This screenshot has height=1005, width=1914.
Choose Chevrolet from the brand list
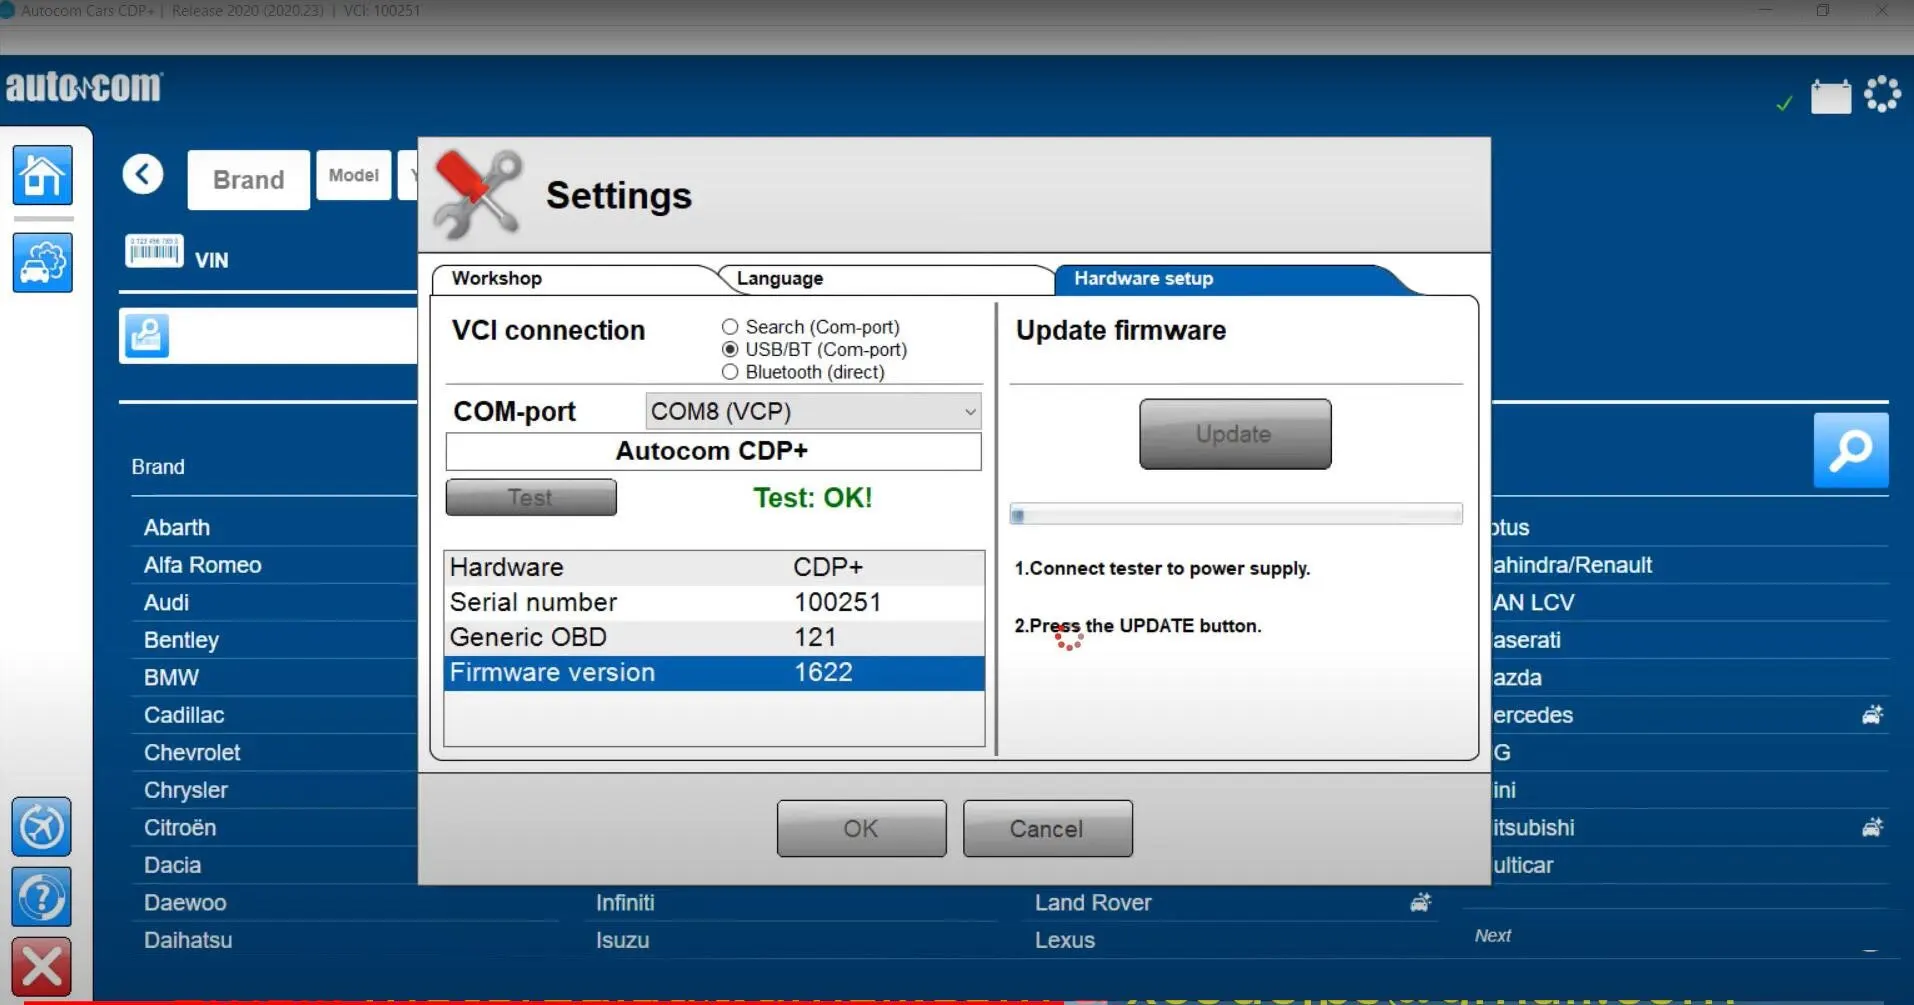click(192, 752)
